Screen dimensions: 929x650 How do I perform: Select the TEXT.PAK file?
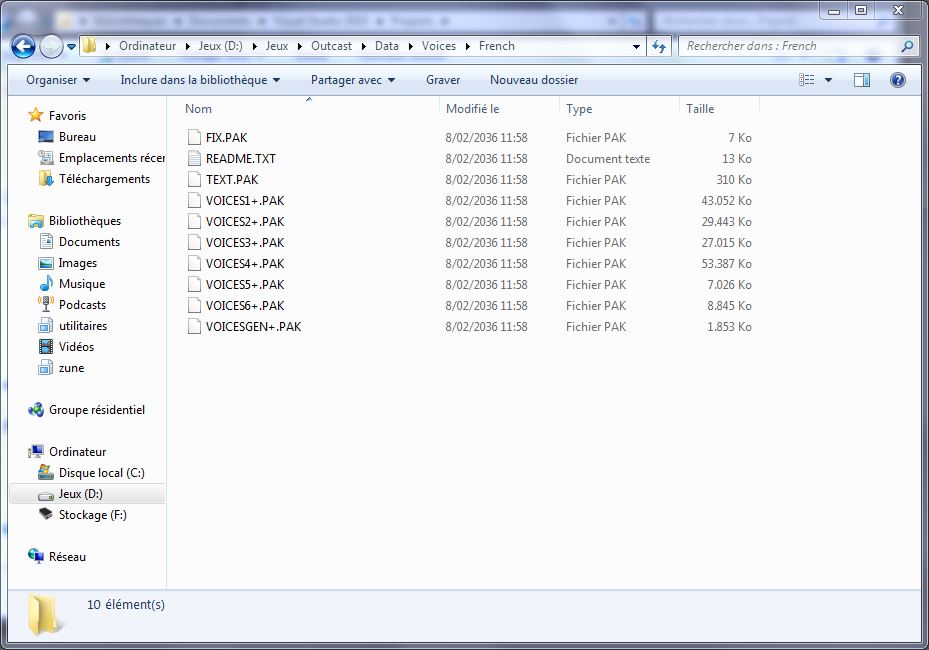pyautogui.click(x=232, y=180)
